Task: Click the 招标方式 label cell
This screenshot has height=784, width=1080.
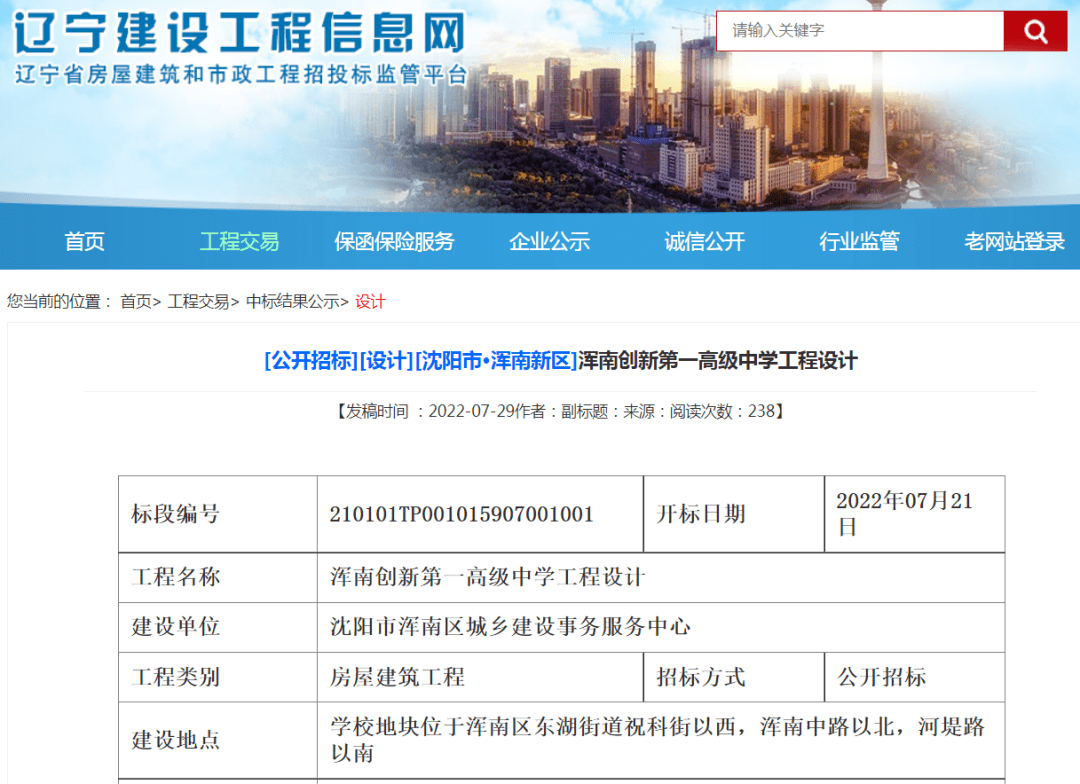Action: tap(734, 677)
